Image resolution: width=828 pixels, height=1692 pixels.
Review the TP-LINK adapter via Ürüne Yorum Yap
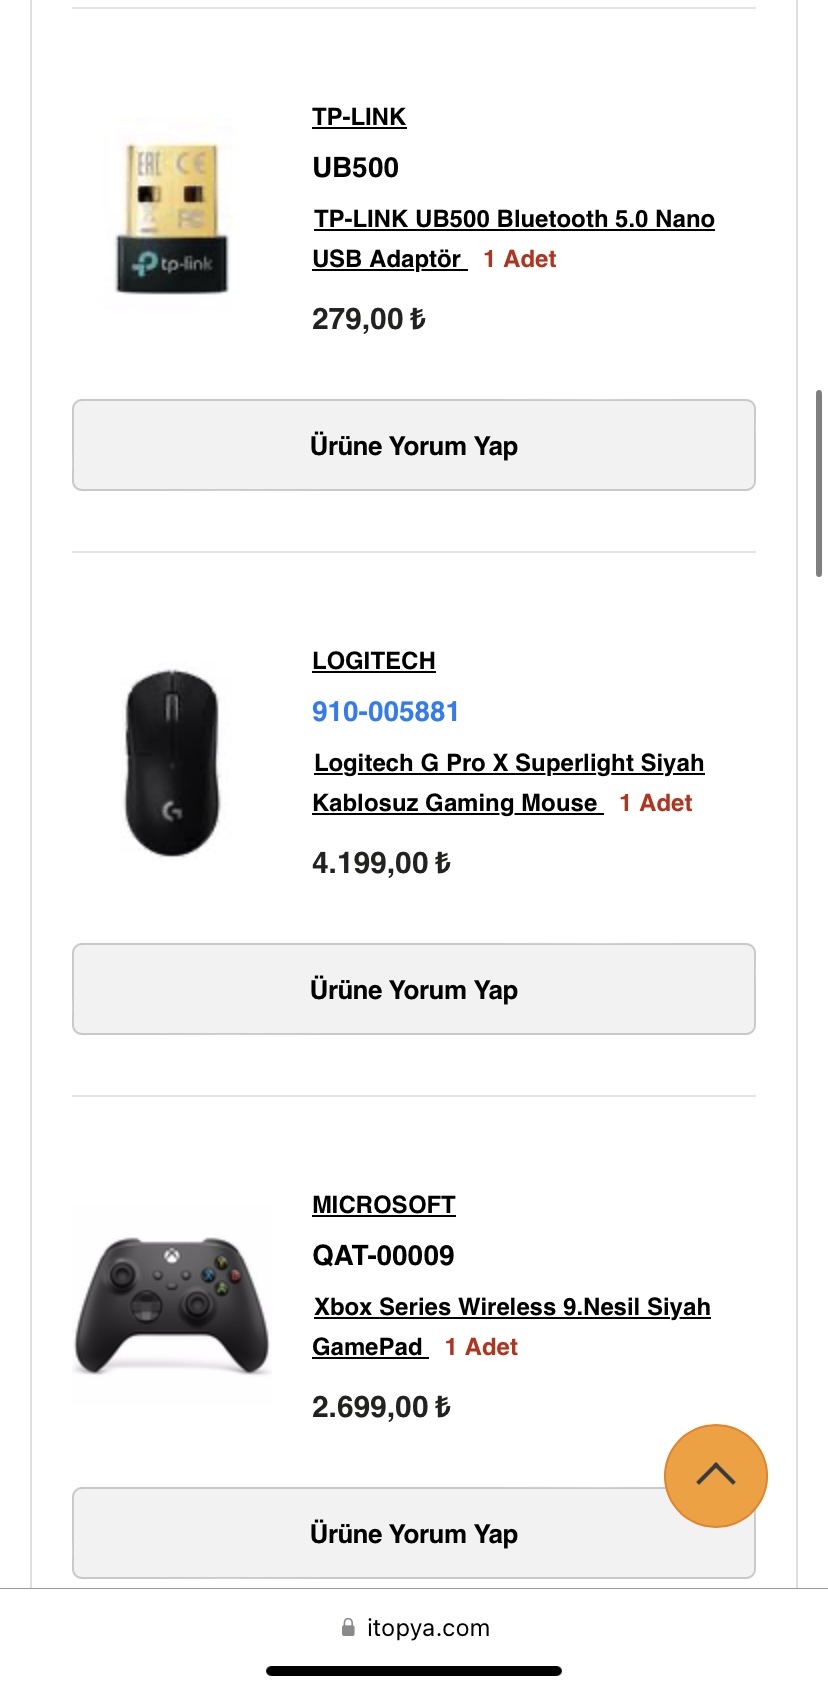pyautogui.click(x=414, y=446)
